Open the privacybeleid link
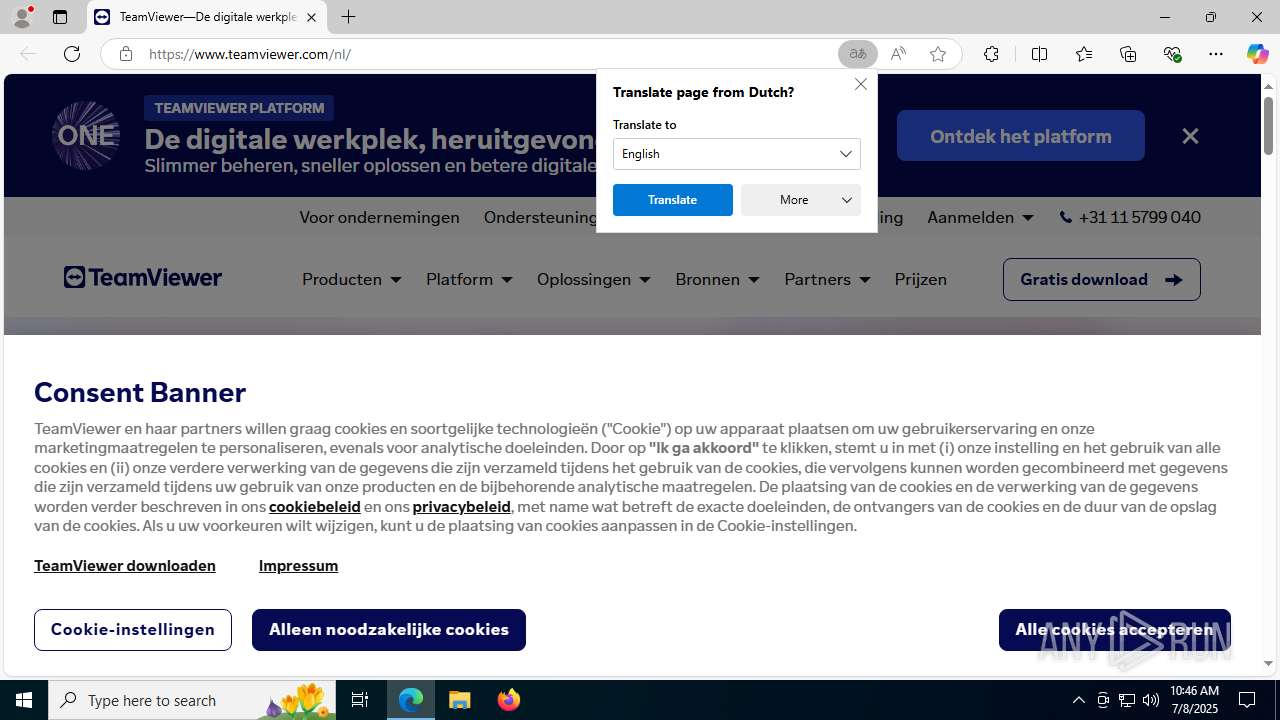Screen dimensions: 1280x720 462,507
